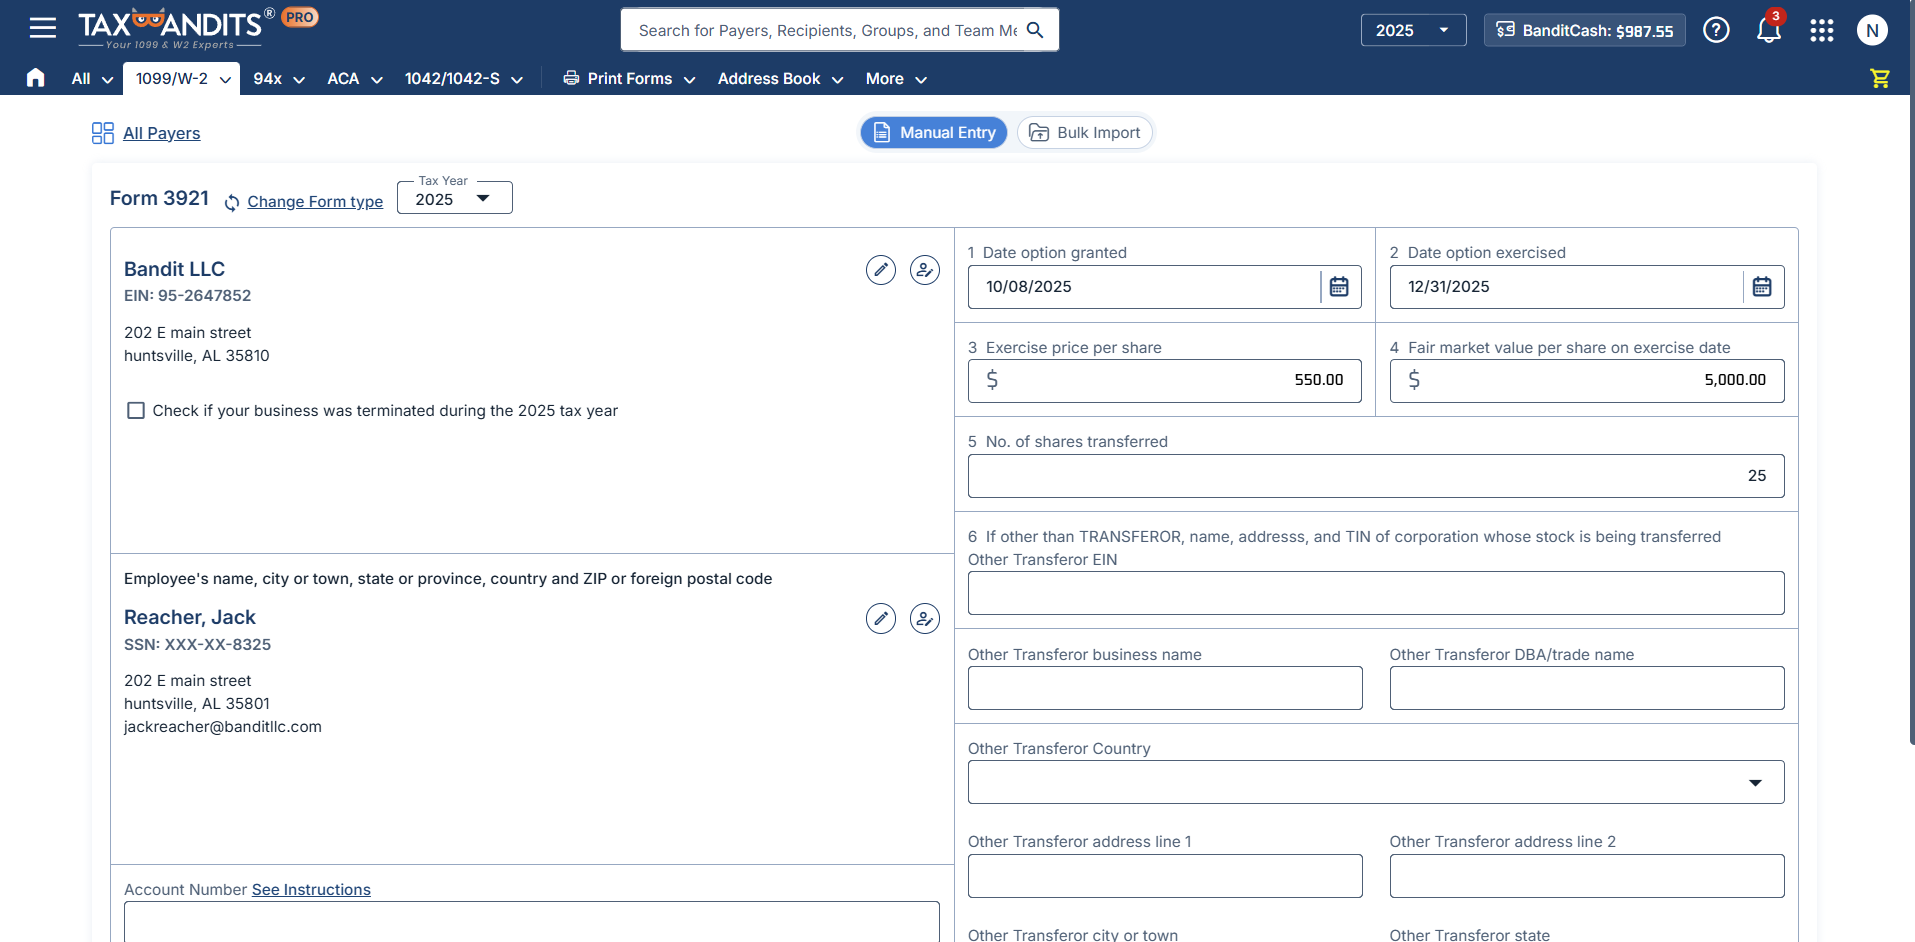Expand the Tax Year dropdown on form

(x=454, y=199)
